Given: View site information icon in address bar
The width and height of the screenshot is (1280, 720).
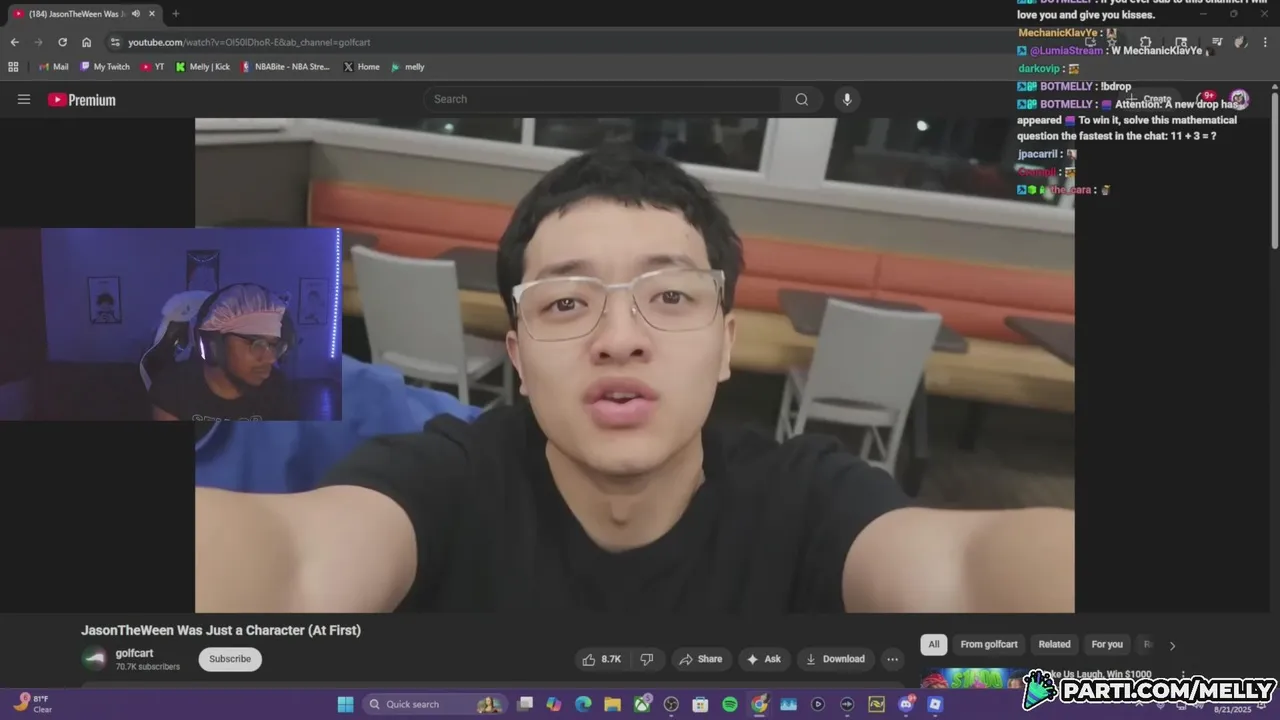Looking at the screenshot, I should pos(115,42).
